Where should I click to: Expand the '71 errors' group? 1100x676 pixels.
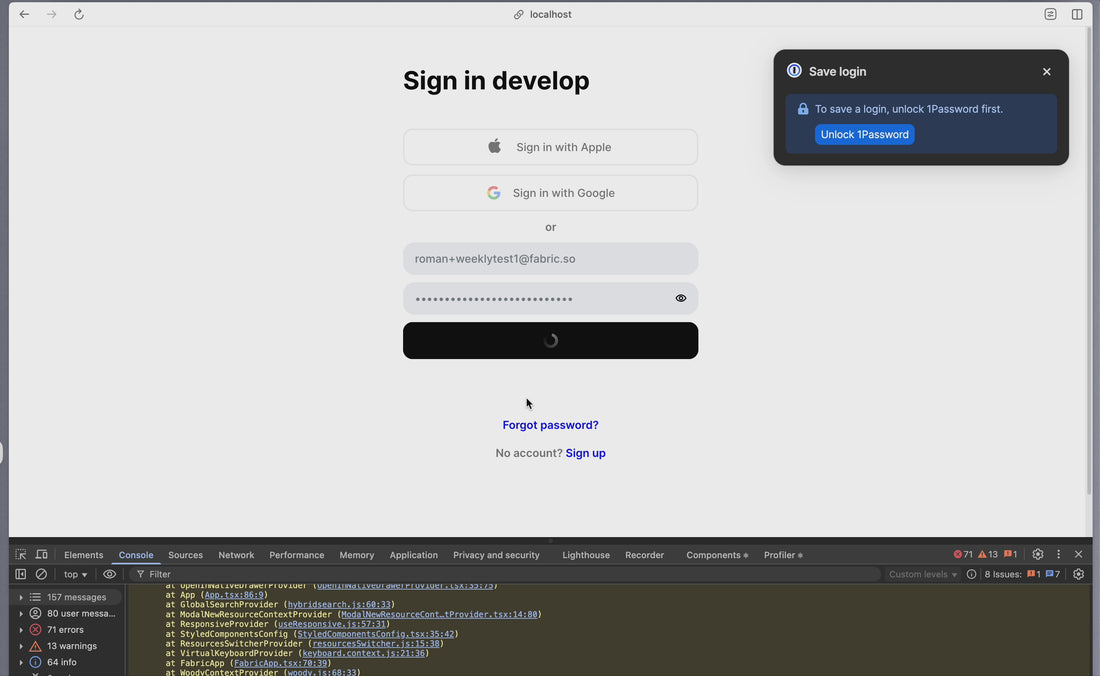pos(21,630)
